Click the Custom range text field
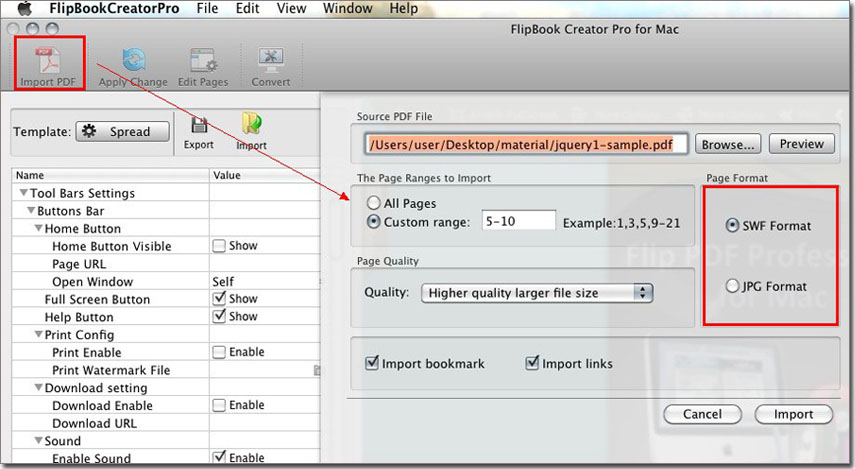This screenshot has width=855, height=469. pos(519,221)
